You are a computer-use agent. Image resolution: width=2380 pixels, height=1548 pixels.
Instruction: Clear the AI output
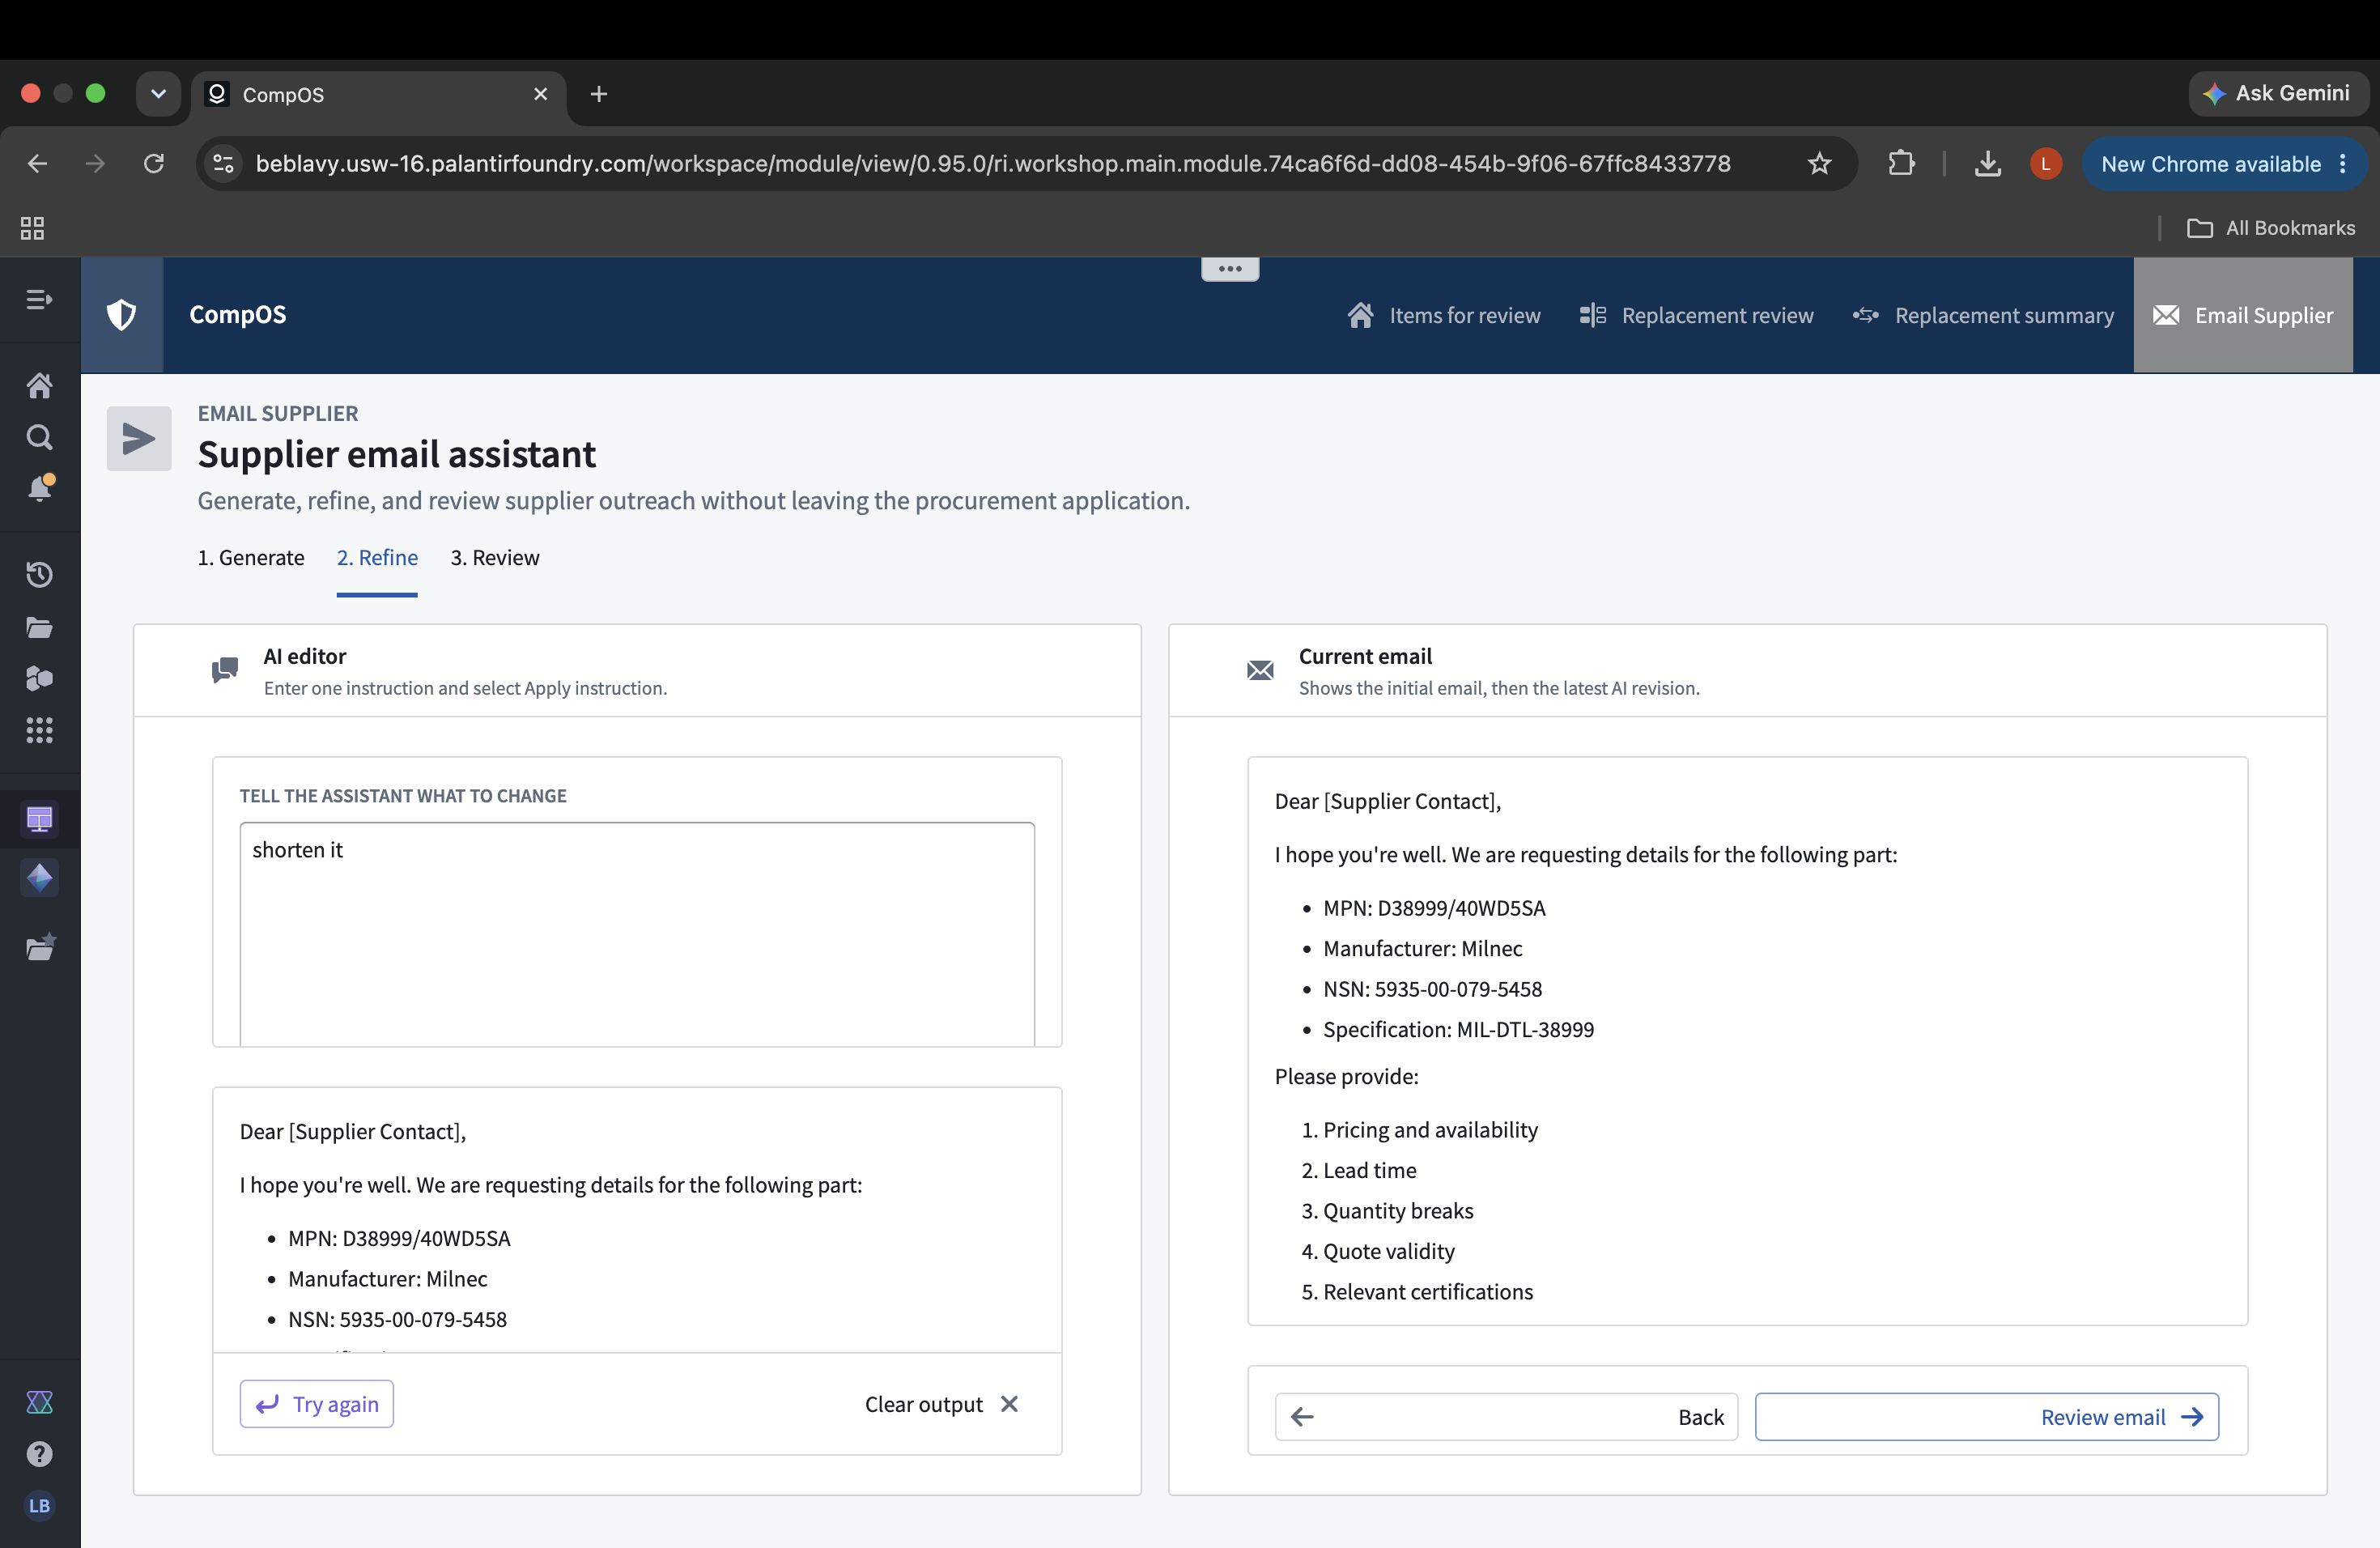pos(941,1404)
